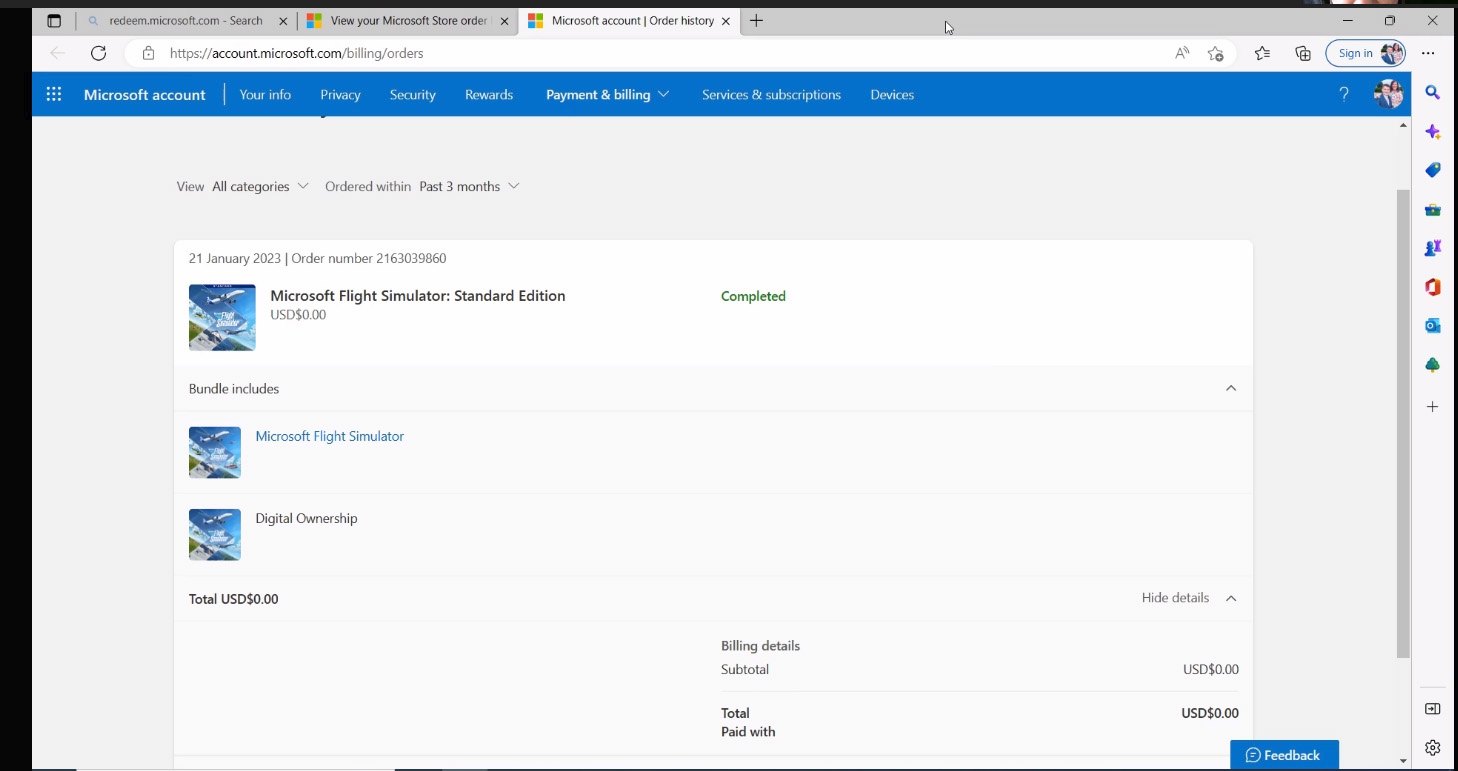Open the sidebar Shopping tag icon
This screenshot has width=1458, height=771.
(x=1432, y=170)
